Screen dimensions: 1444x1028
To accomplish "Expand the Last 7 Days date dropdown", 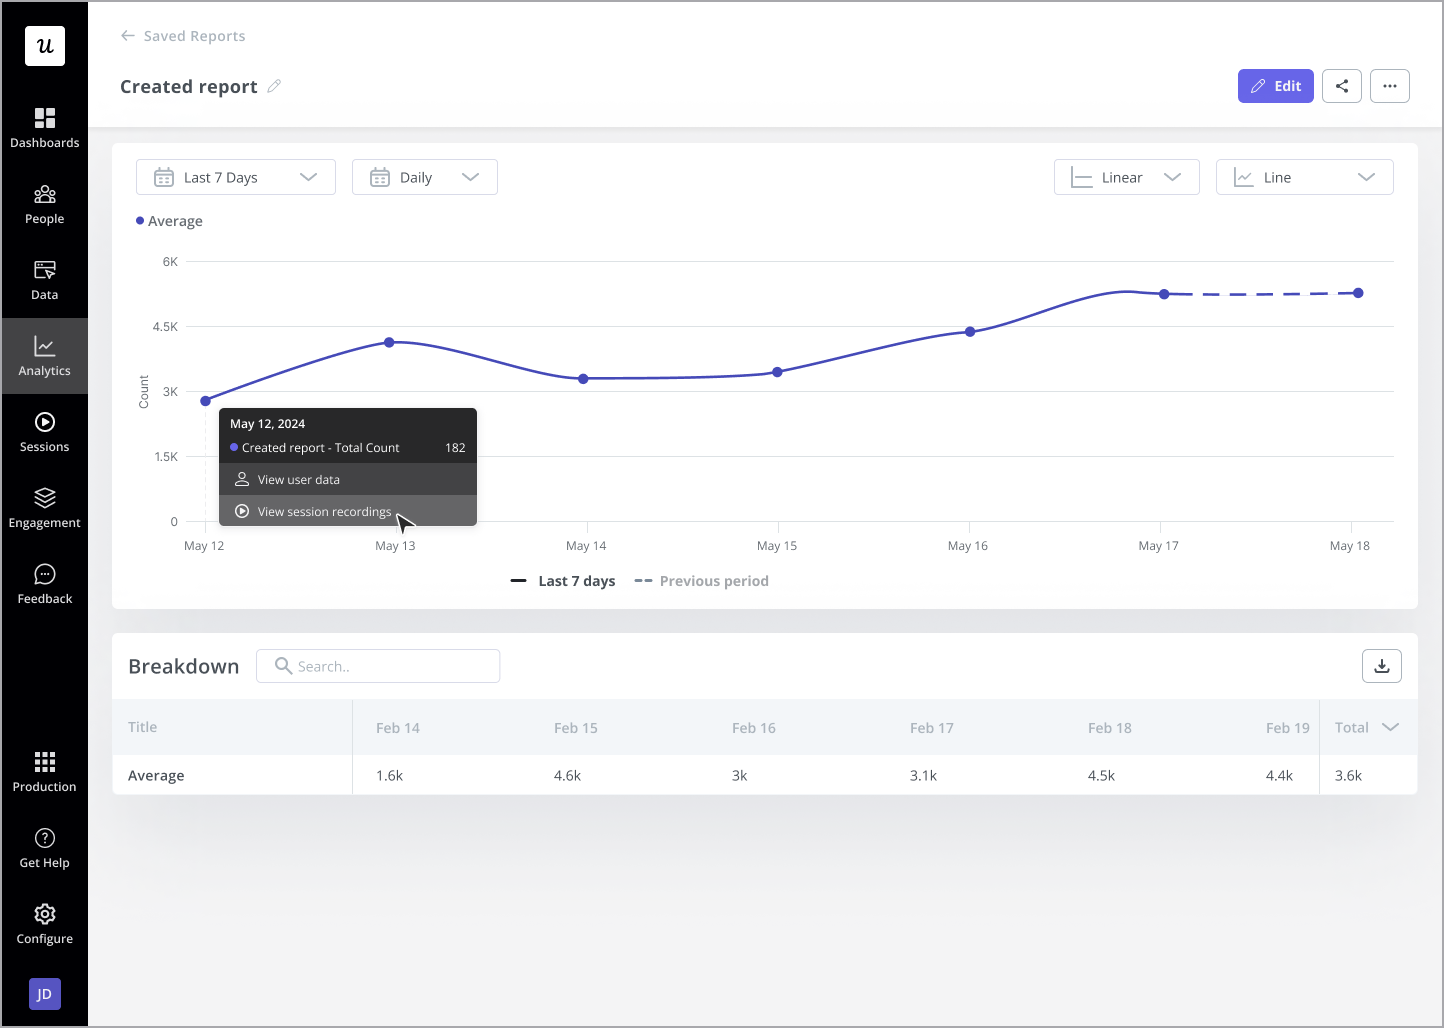I will pyautogui.click(x=236, y=177).
